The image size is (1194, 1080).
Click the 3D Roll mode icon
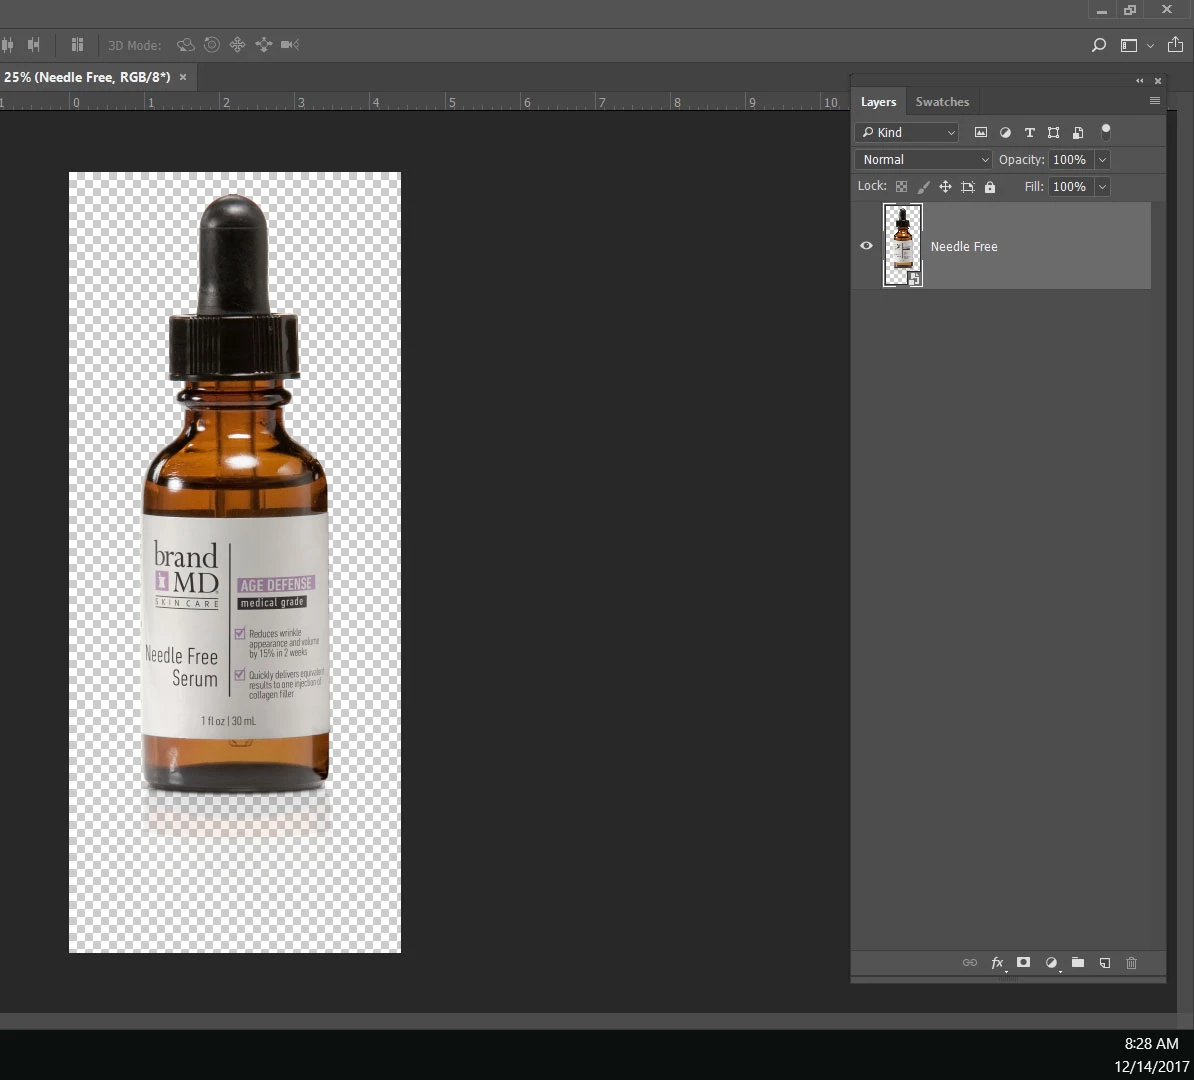point(212,45)
